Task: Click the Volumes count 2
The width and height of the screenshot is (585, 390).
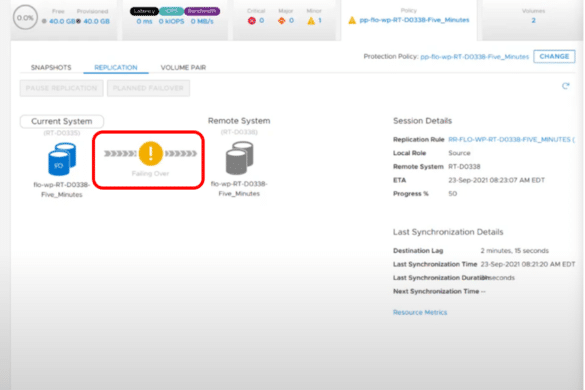Action: (x=534, y=21)
